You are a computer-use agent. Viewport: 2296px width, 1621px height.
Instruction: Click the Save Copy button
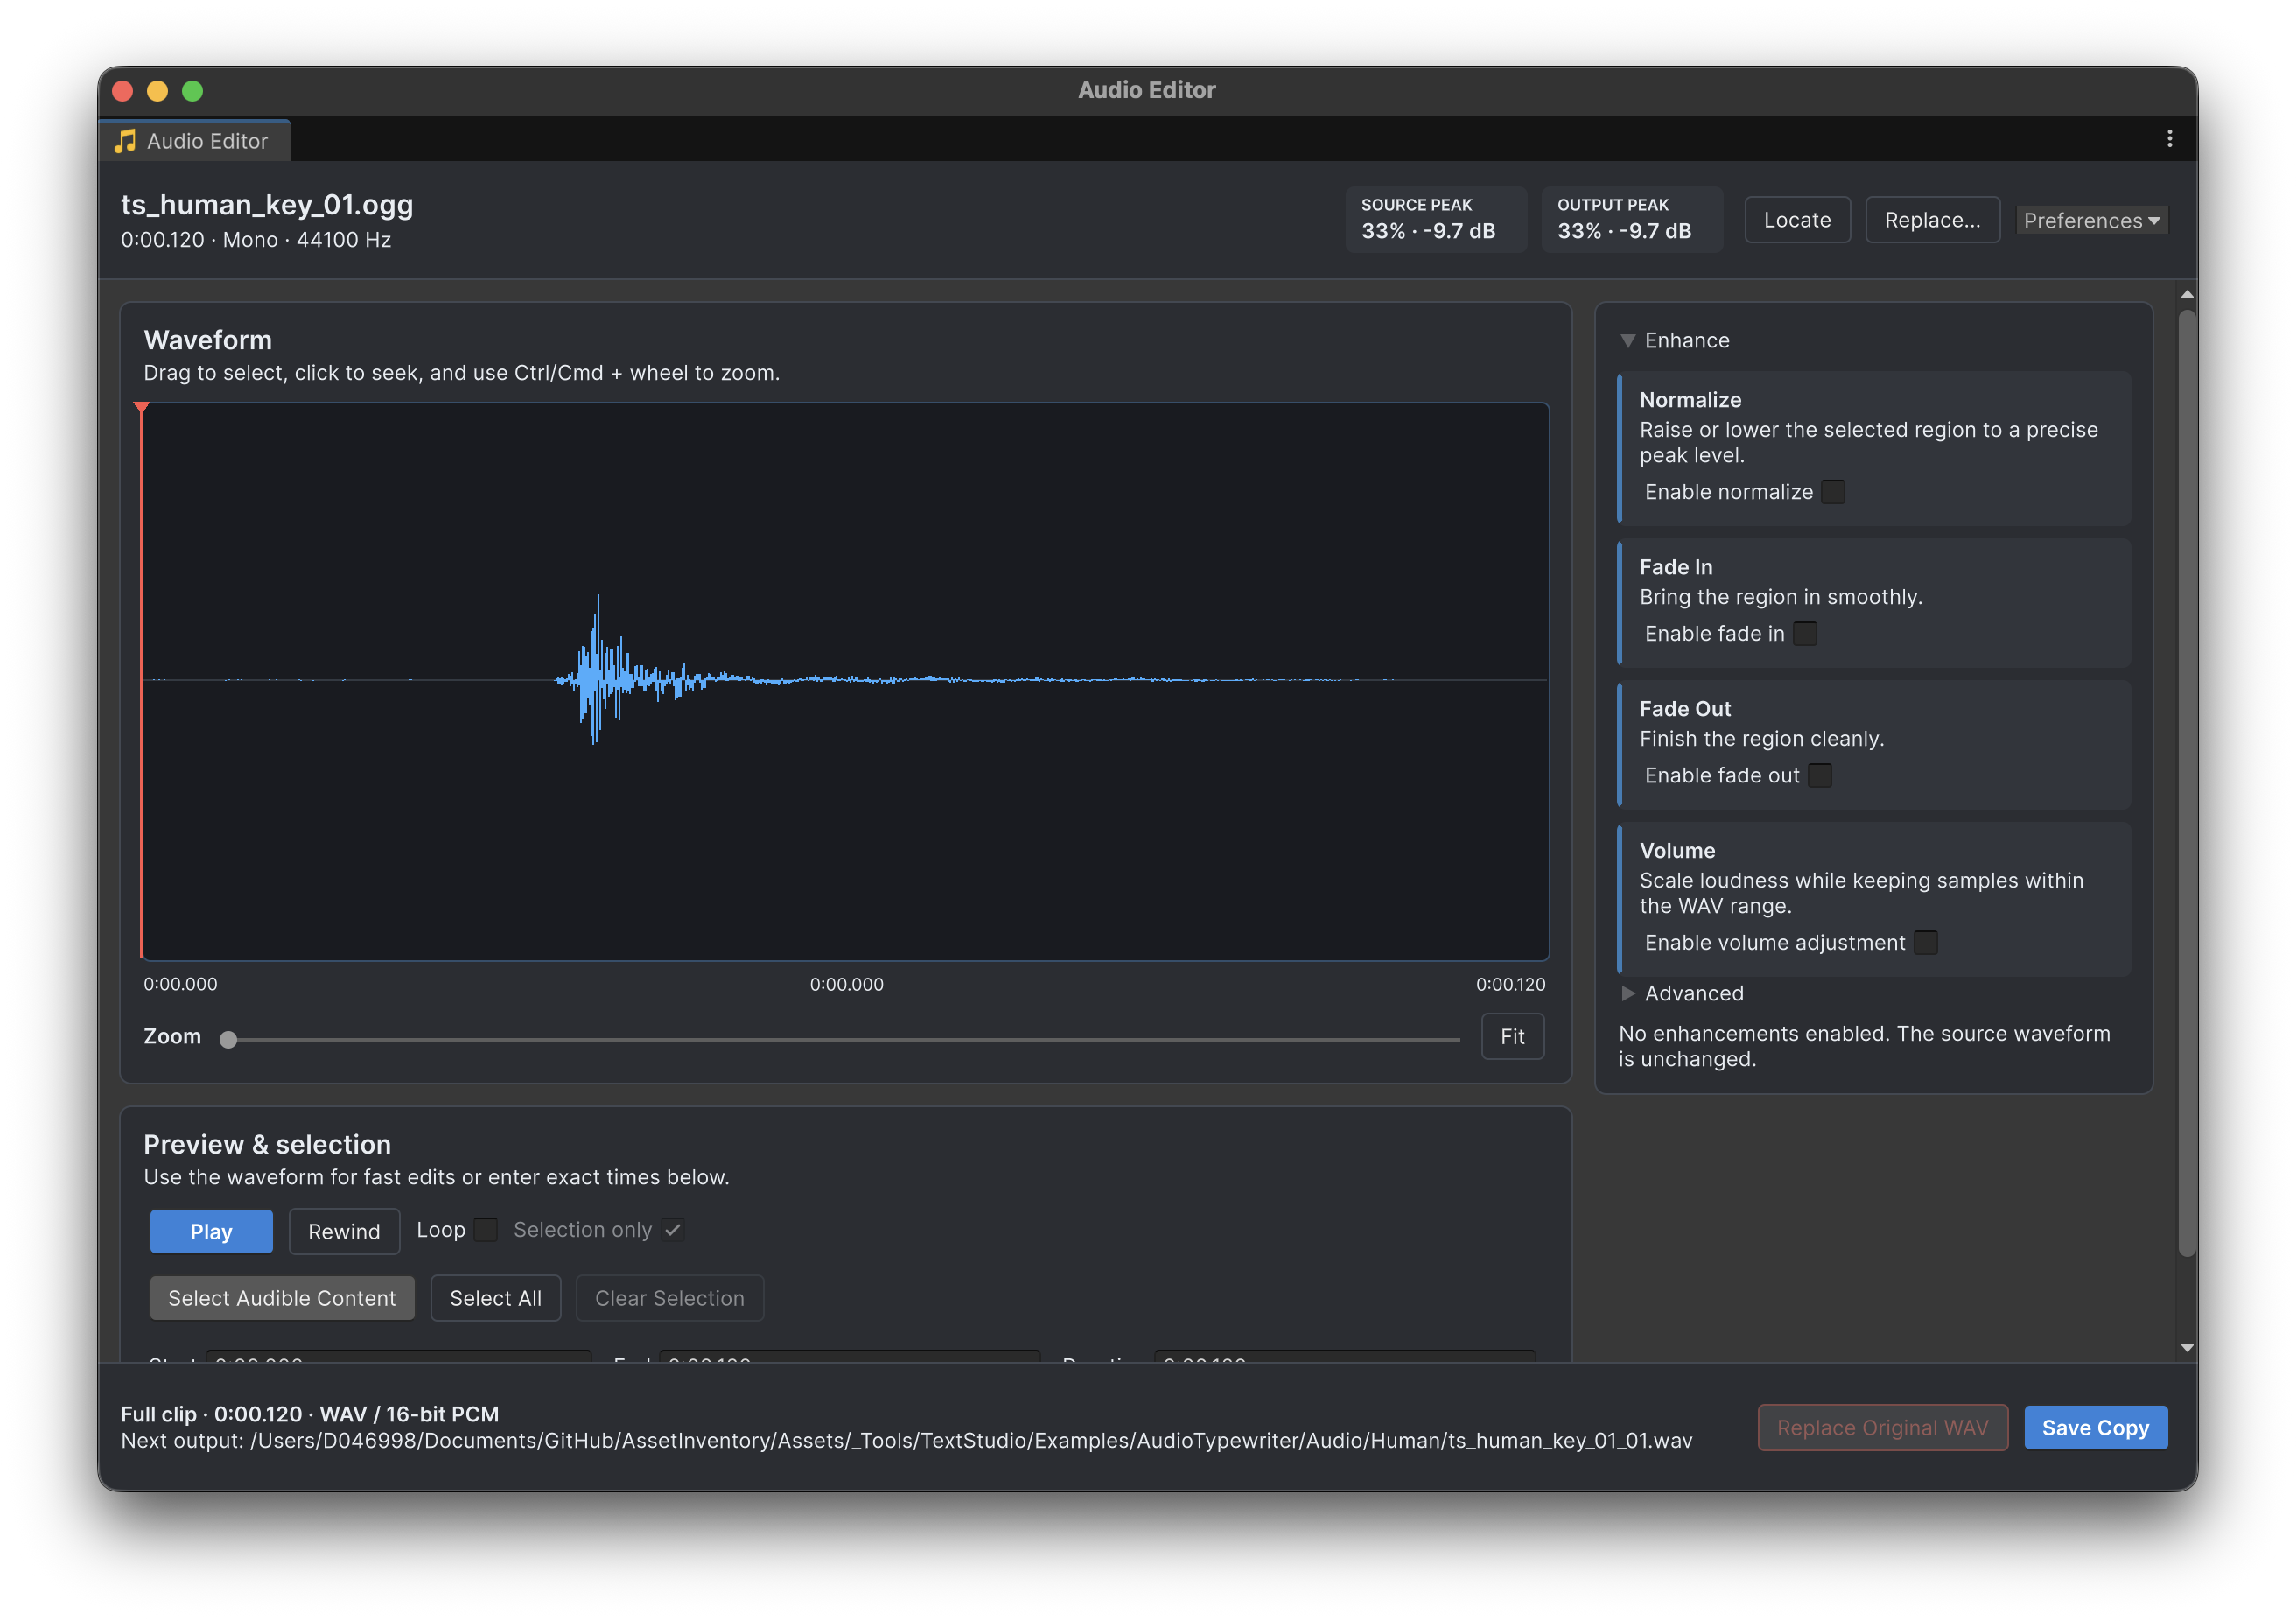click(2095, 1428)
